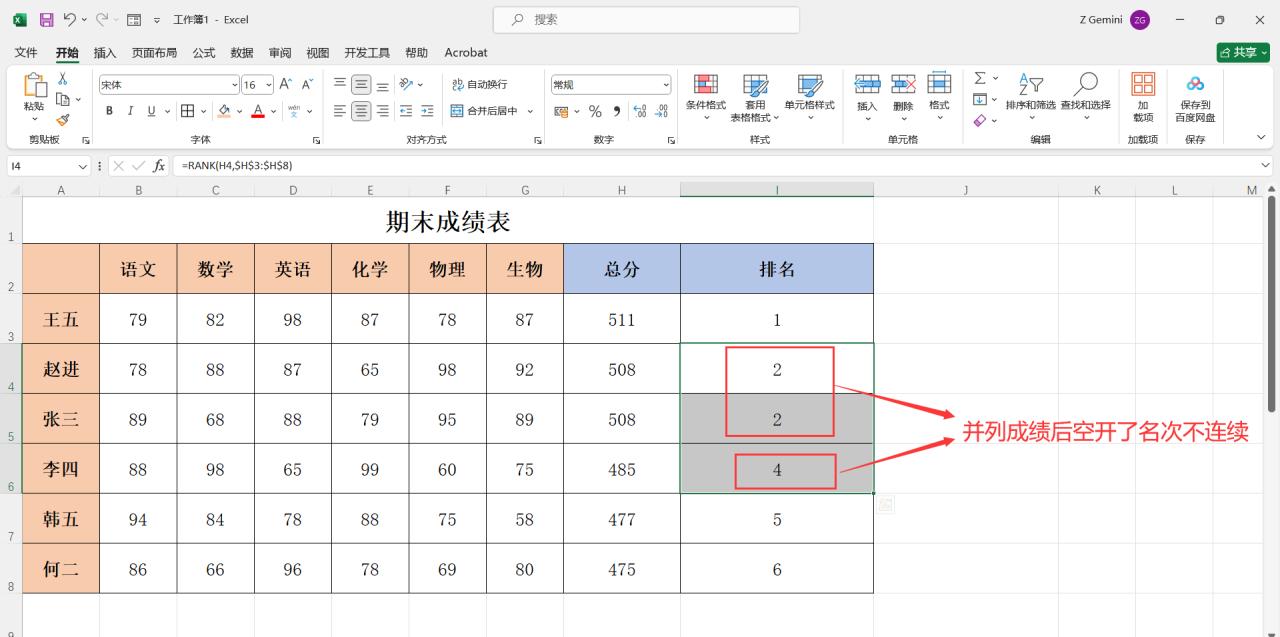The height and width of the screenshot is (637, 1280).
Task: Toggle 自动换行 wrap text
Action: (x=479, y=85)
